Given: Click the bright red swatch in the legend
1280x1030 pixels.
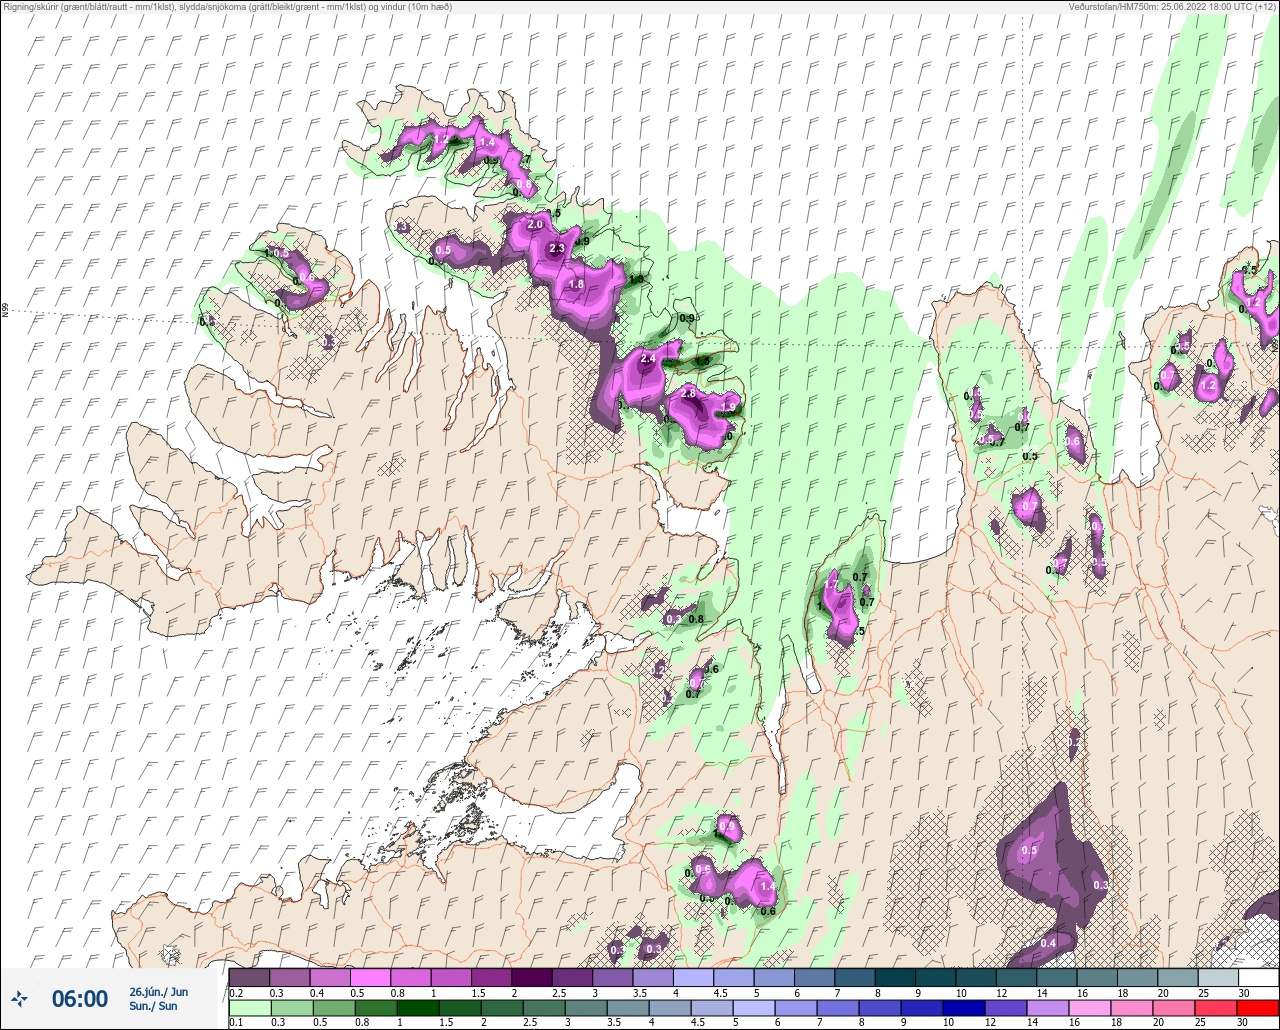Looking at the screenshot, I should coord(1258,1008).
